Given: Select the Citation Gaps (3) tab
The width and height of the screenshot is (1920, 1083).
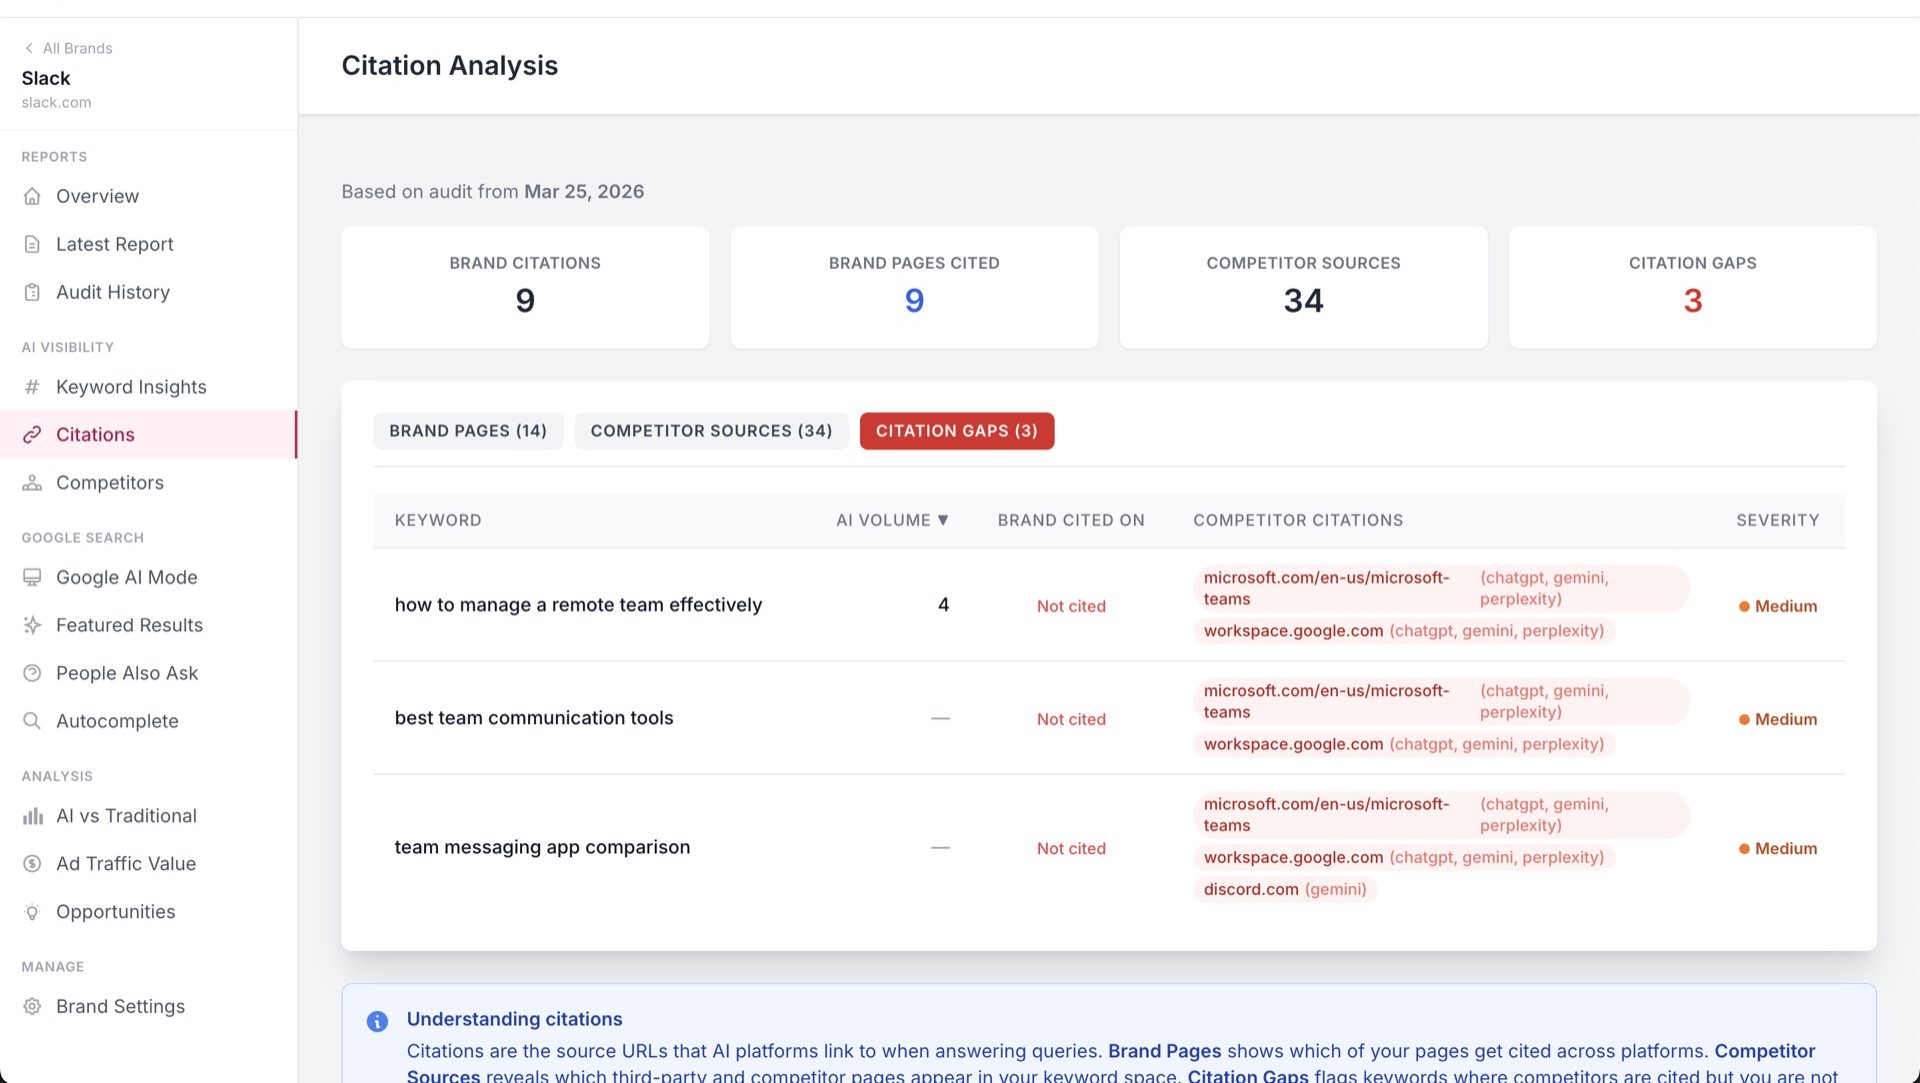Looking at the screenshot, I should [957, 431].
